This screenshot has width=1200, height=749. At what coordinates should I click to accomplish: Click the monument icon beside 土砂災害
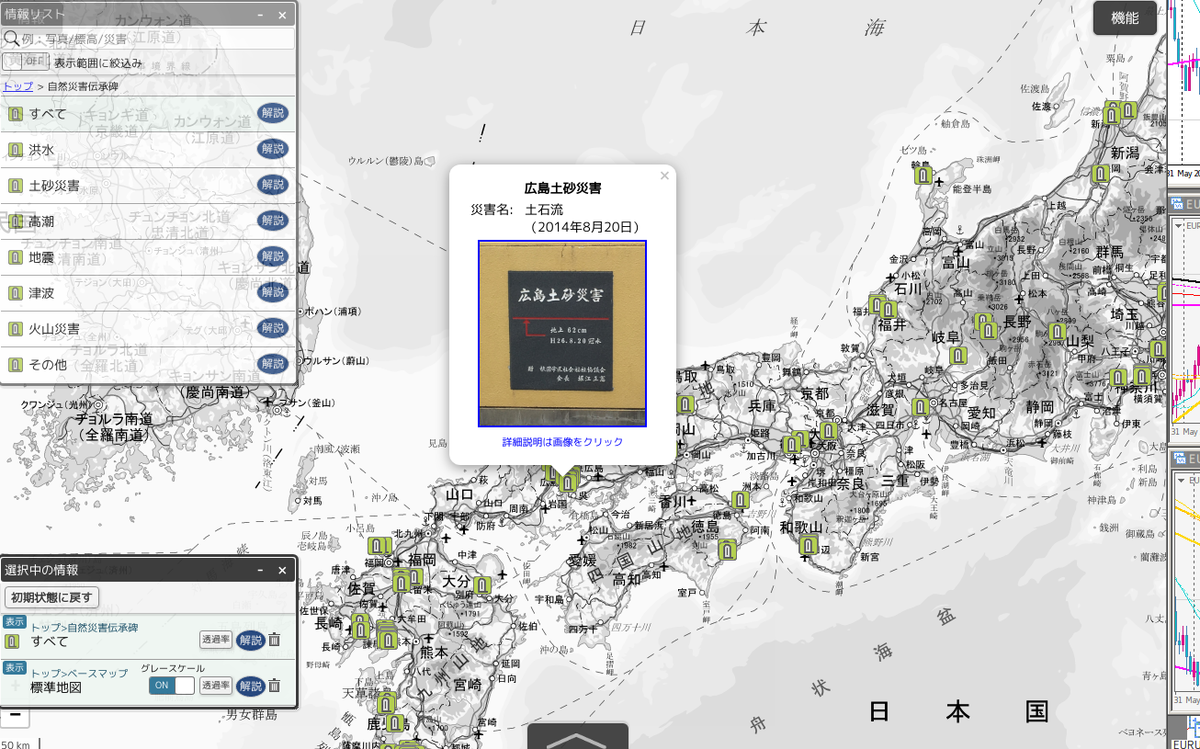[15, 186]
